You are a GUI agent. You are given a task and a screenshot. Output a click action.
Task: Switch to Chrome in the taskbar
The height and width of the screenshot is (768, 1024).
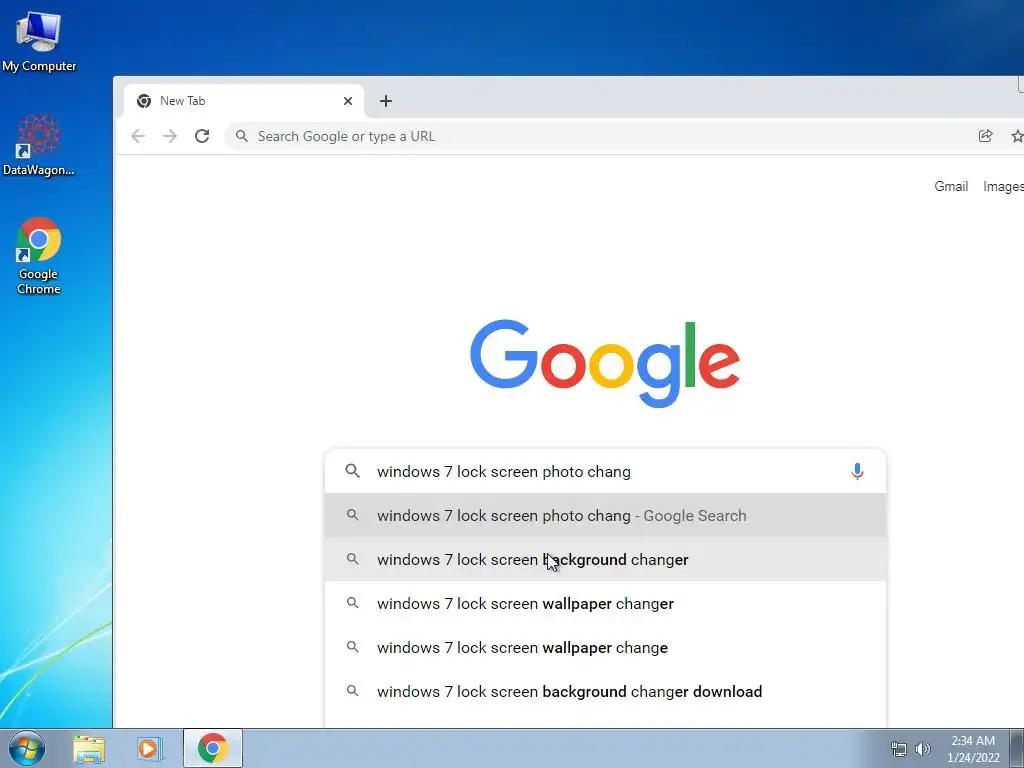213,748
